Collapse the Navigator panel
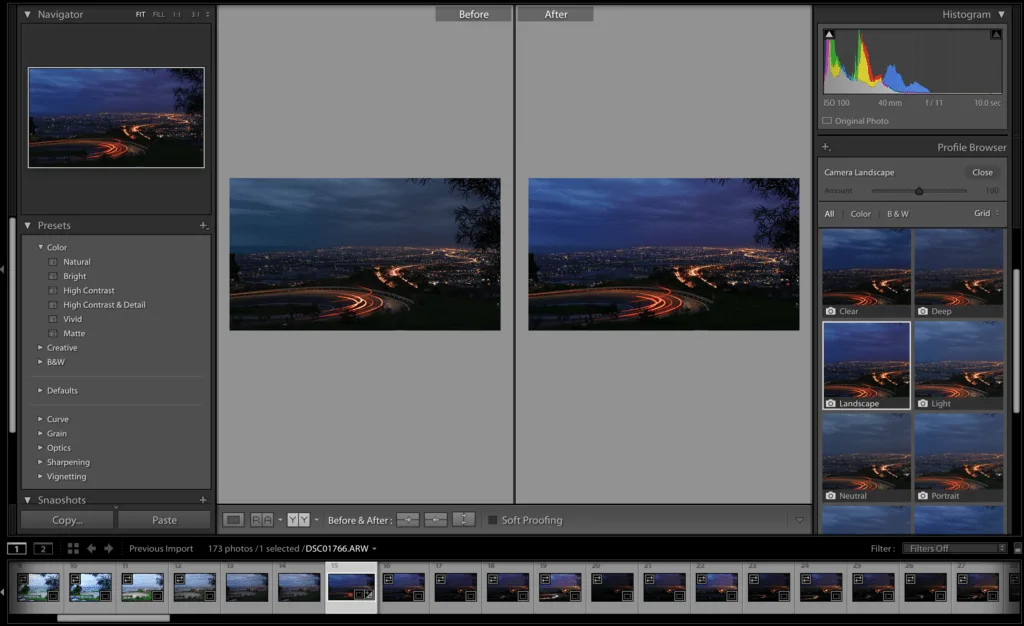Screen dimensions: 1024x626 (28, 15)
